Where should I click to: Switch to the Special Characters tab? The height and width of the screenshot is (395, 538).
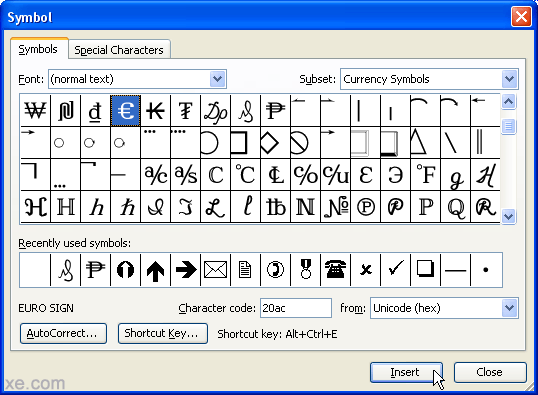pyautogui.click(x=119, y=50)
